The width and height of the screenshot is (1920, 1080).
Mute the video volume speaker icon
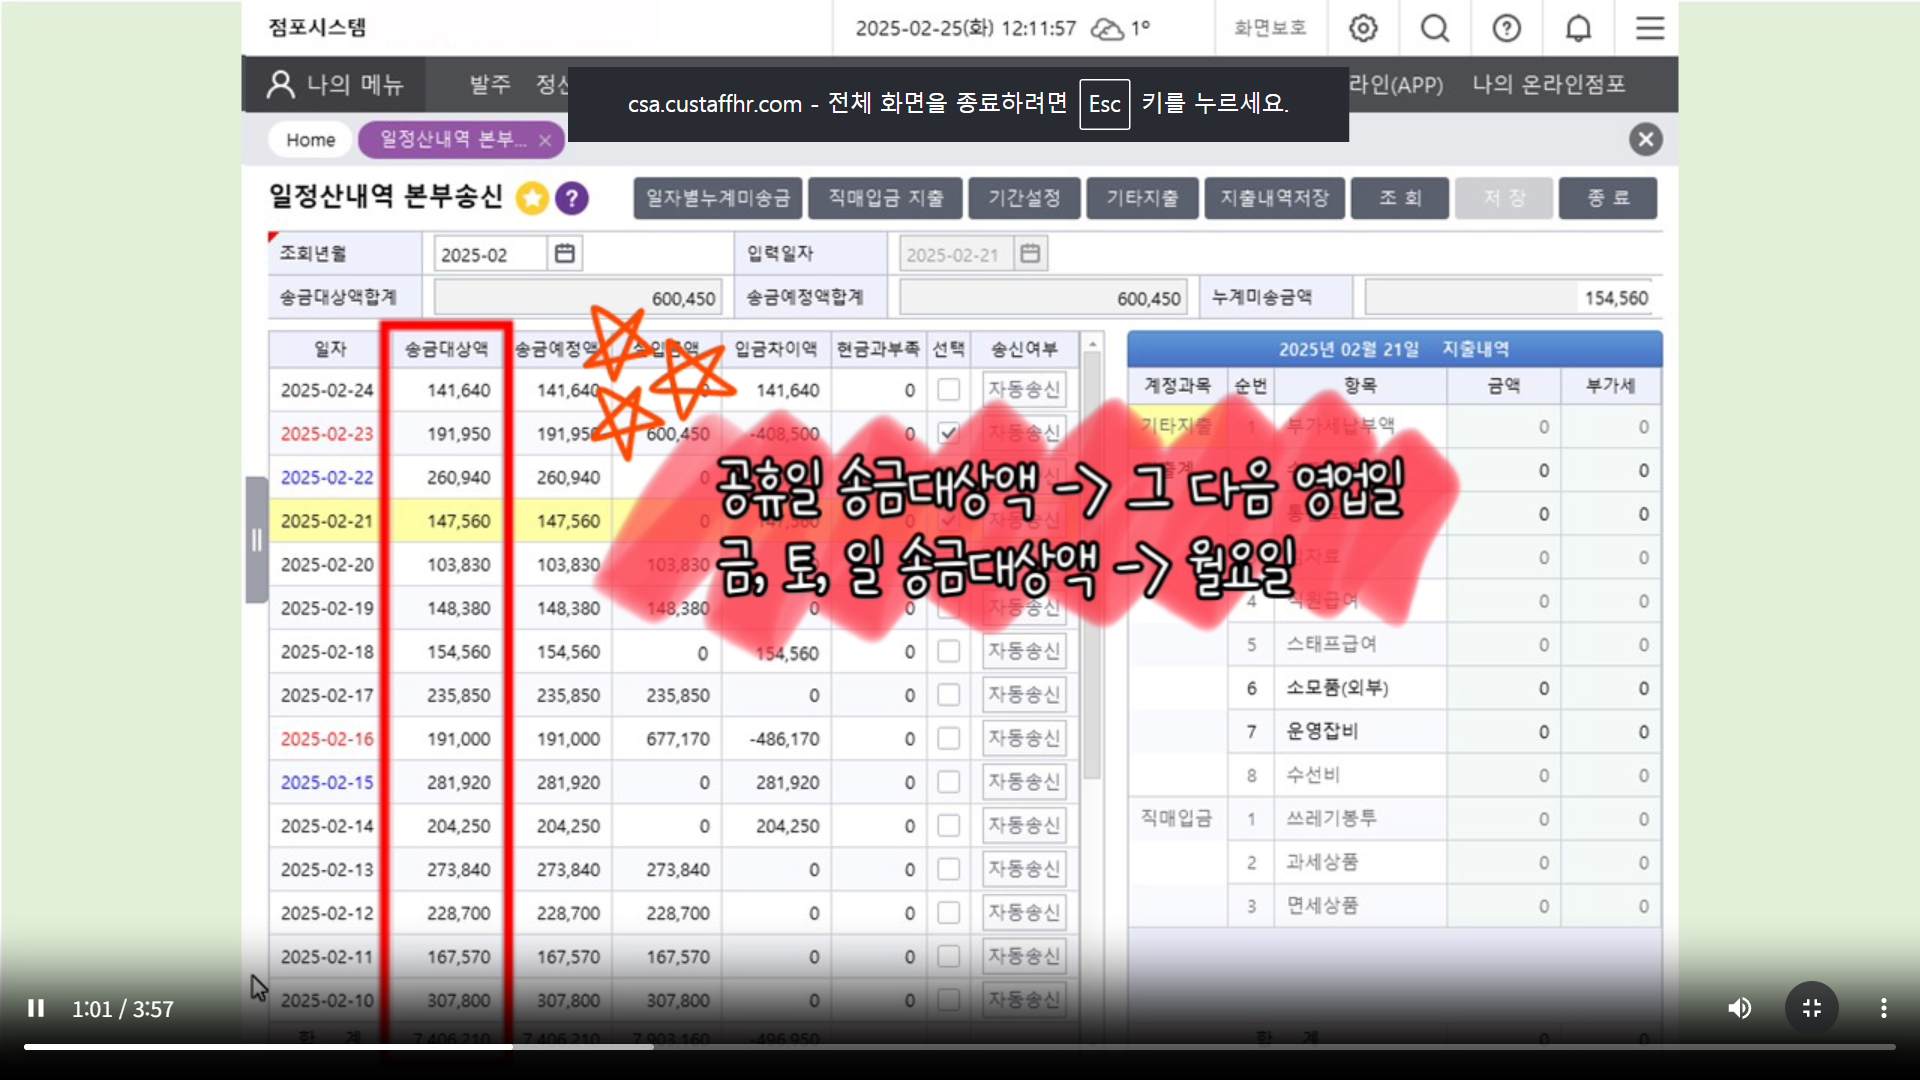1740,1008
